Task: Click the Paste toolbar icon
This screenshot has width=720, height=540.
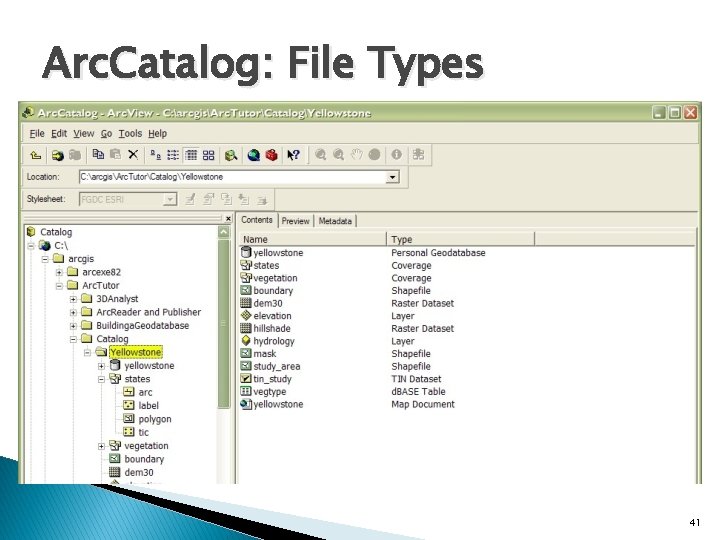Action: (x=116, y=155)
